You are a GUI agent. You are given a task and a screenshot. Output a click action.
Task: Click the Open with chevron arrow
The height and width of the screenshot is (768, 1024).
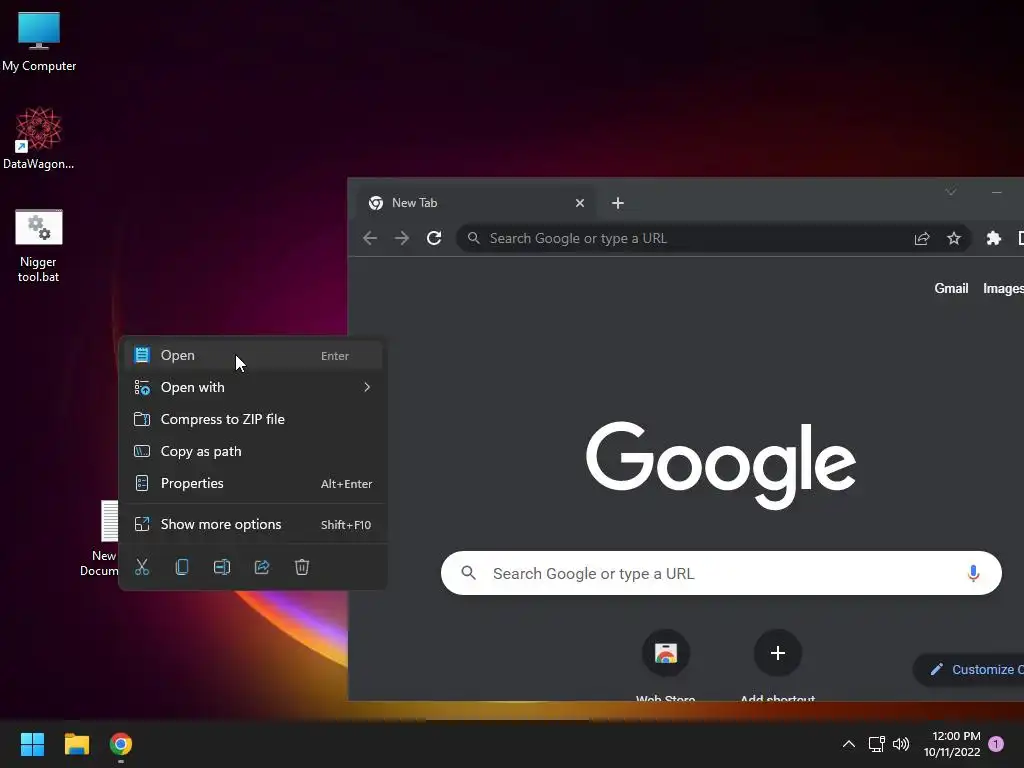pos(367,387)
